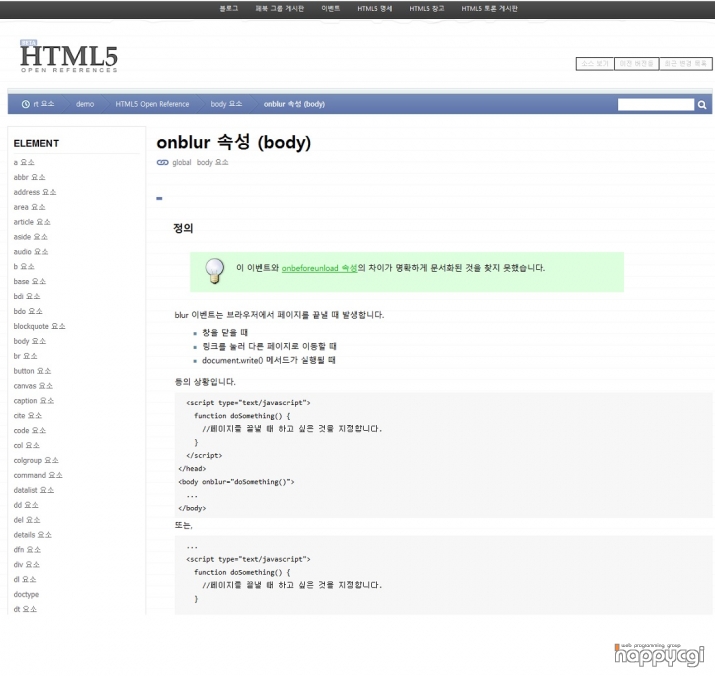Open 'audio 요소' in the sidebar
The image size is (715, 676).
[x=31, y=252]
